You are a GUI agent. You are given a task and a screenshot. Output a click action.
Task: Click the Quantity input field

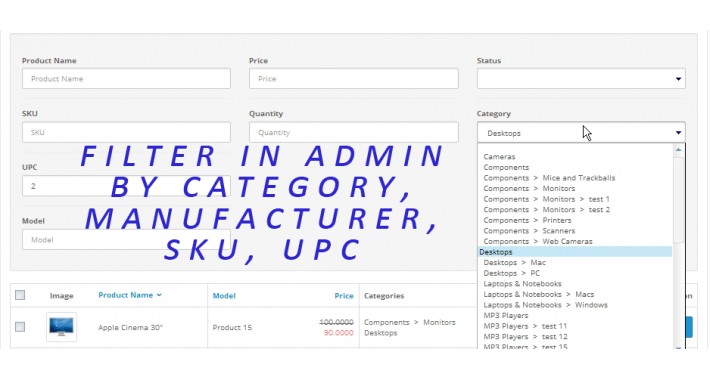[354, 132]
